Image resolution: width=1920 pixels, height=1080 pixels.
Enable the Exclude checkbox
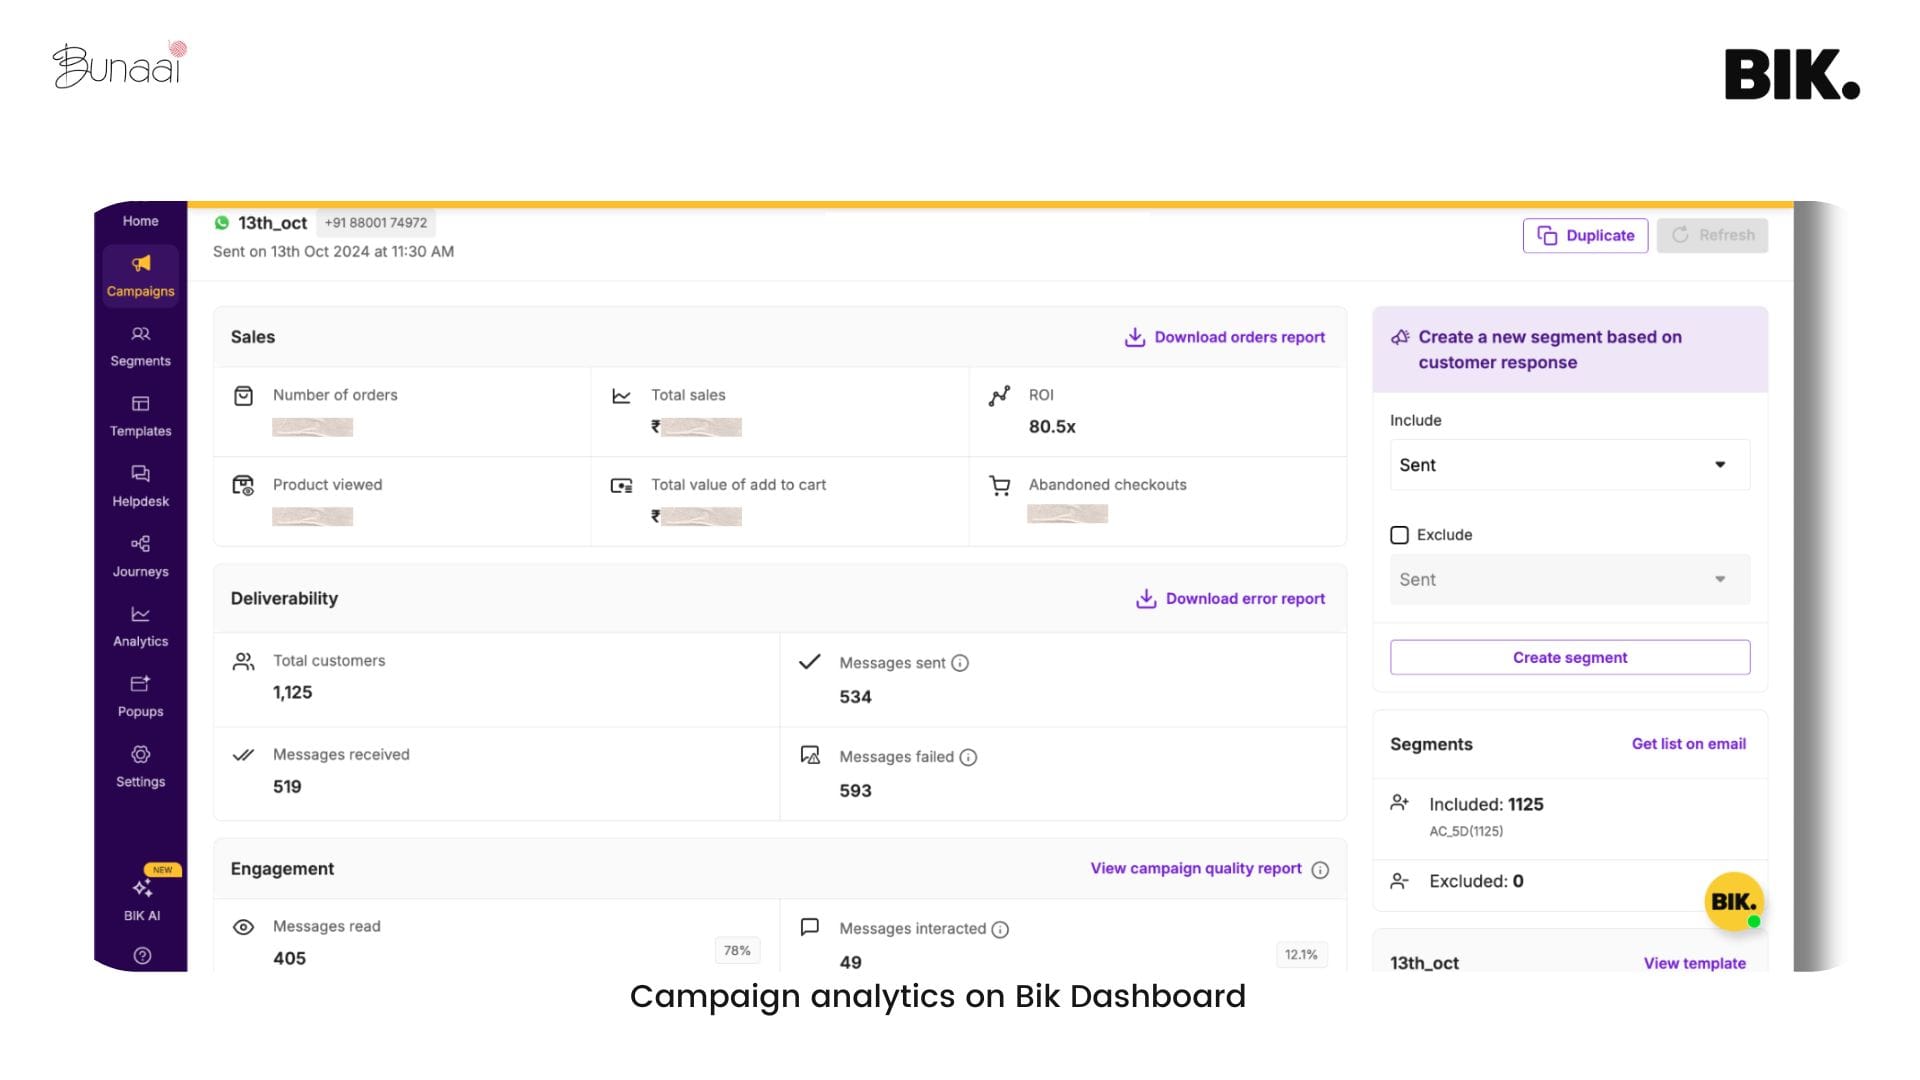tap(1399, 535)
